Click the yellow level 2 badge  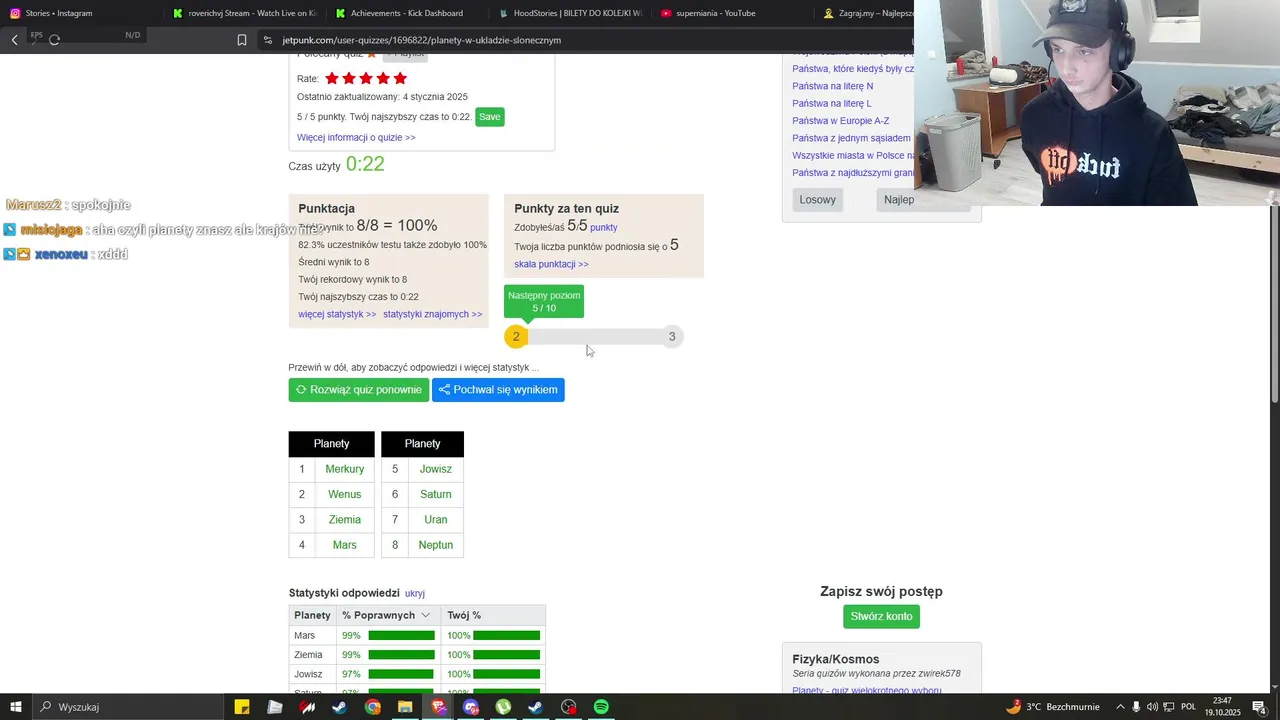point(516,337)
